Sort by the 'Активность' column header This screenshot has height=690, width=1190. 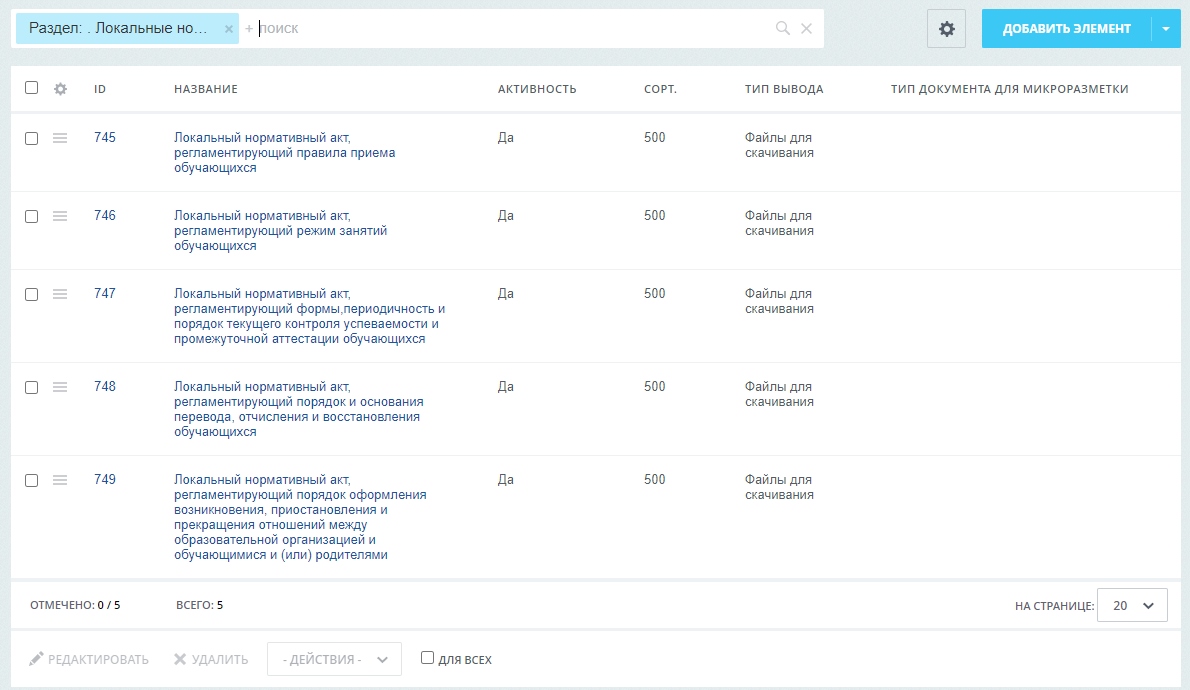537,89
